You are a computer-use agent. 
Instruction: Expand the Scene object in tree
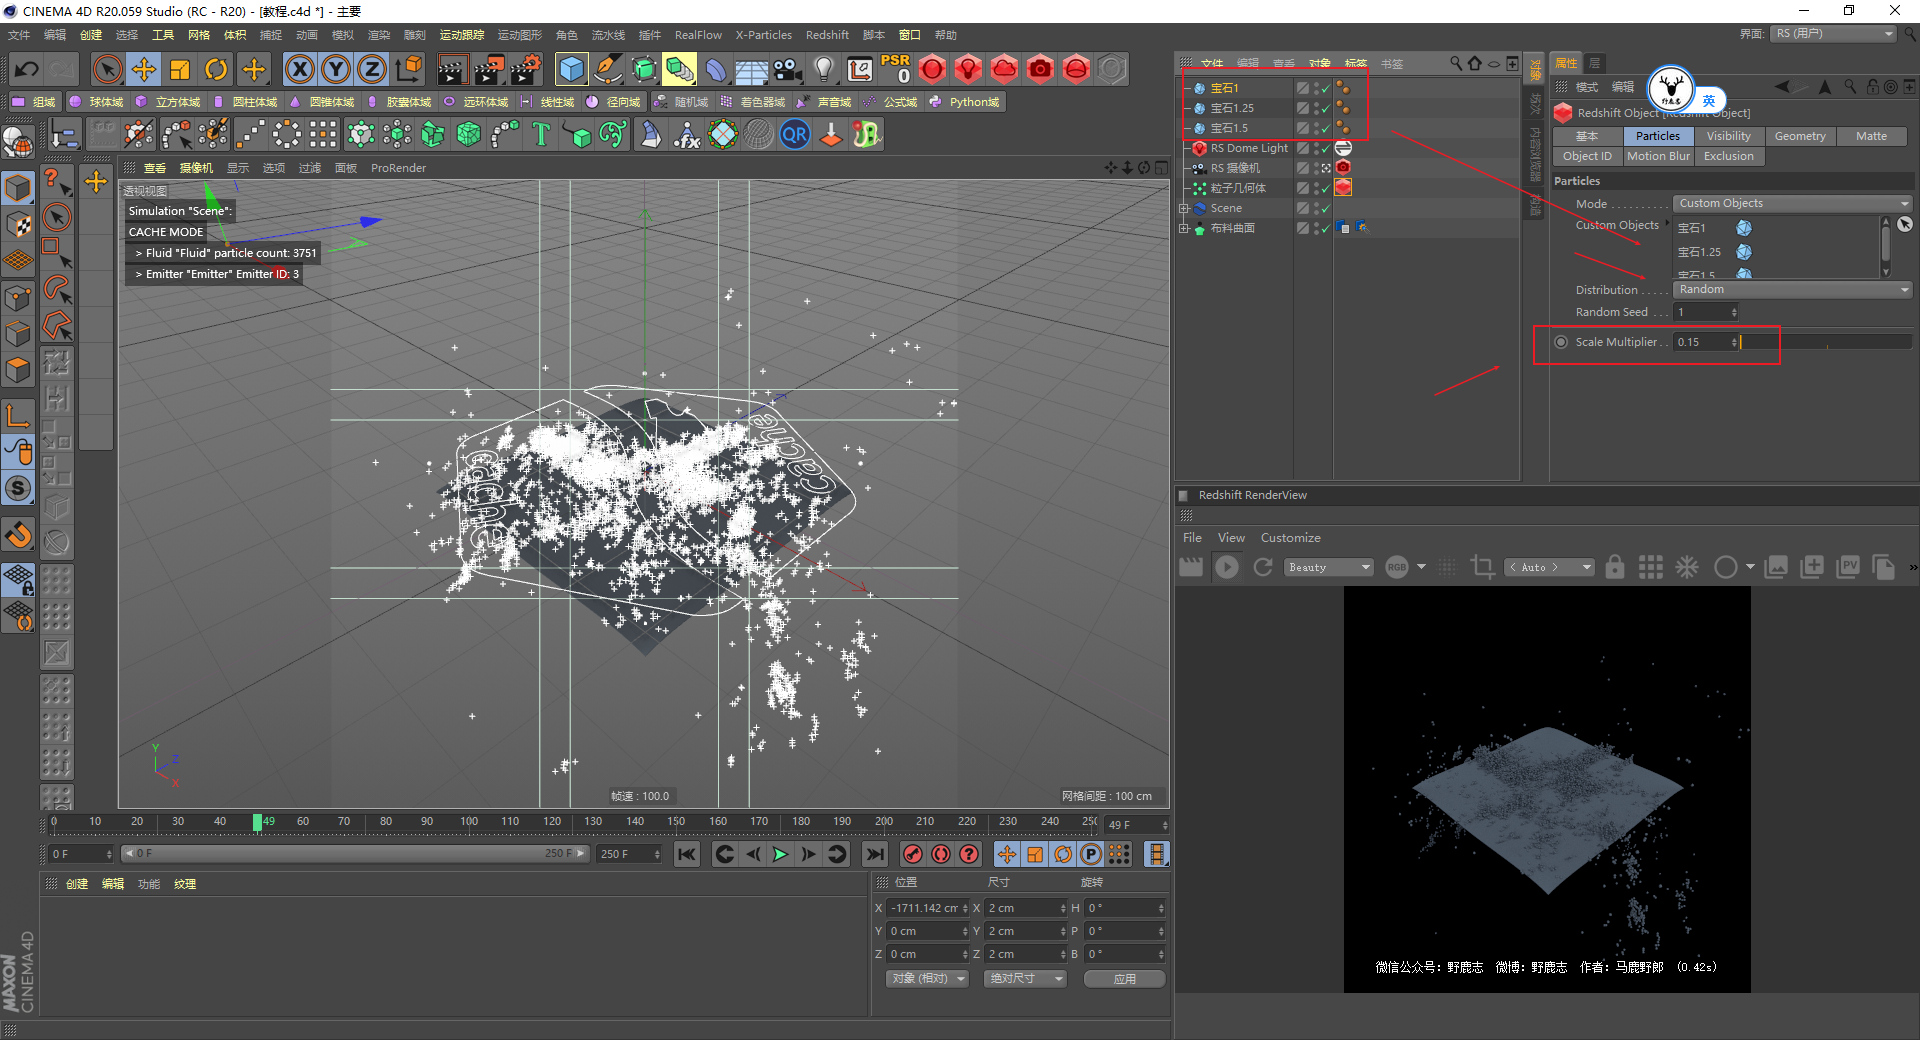click(1184, 208)
